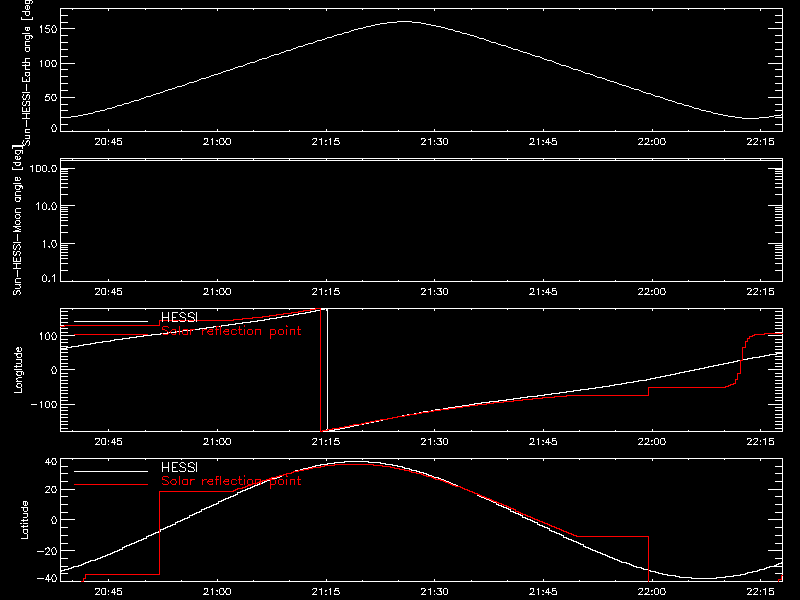This screenshot has height=600, width=800.
Task: Click red vertical latitude drop line at 22:00
Action: (648, 559)
